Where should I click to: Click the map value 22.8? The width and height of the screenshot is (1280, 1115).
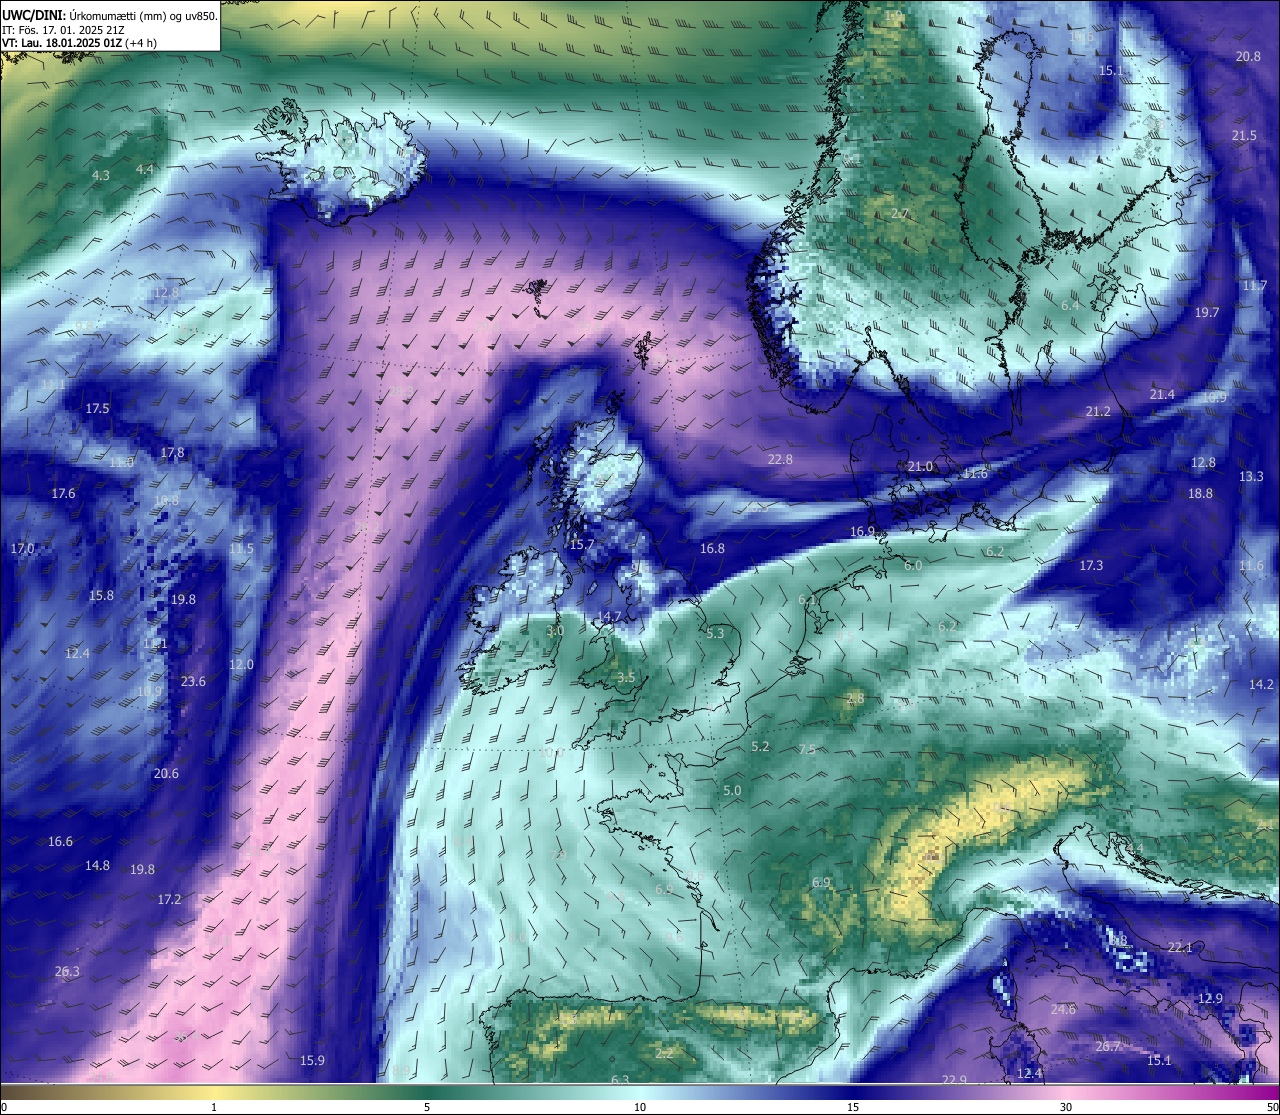pos(780,459)
